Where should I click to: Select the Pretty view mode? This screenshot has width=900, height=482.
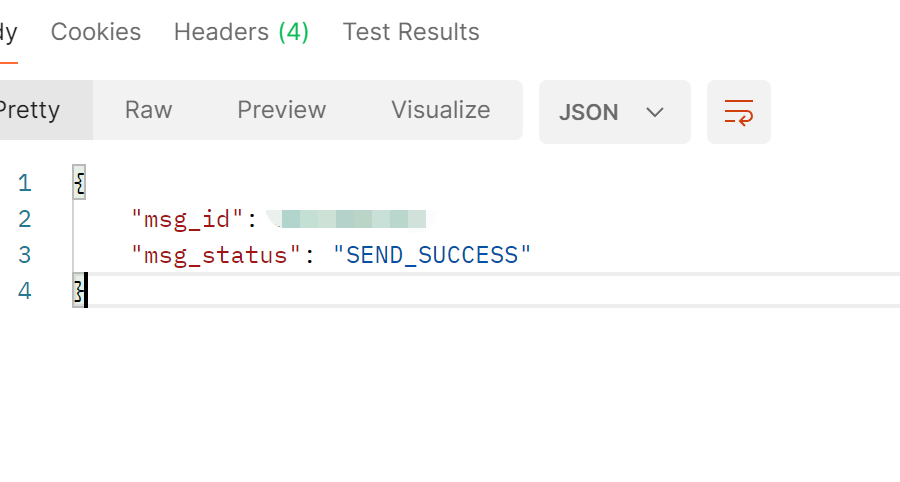30,110
